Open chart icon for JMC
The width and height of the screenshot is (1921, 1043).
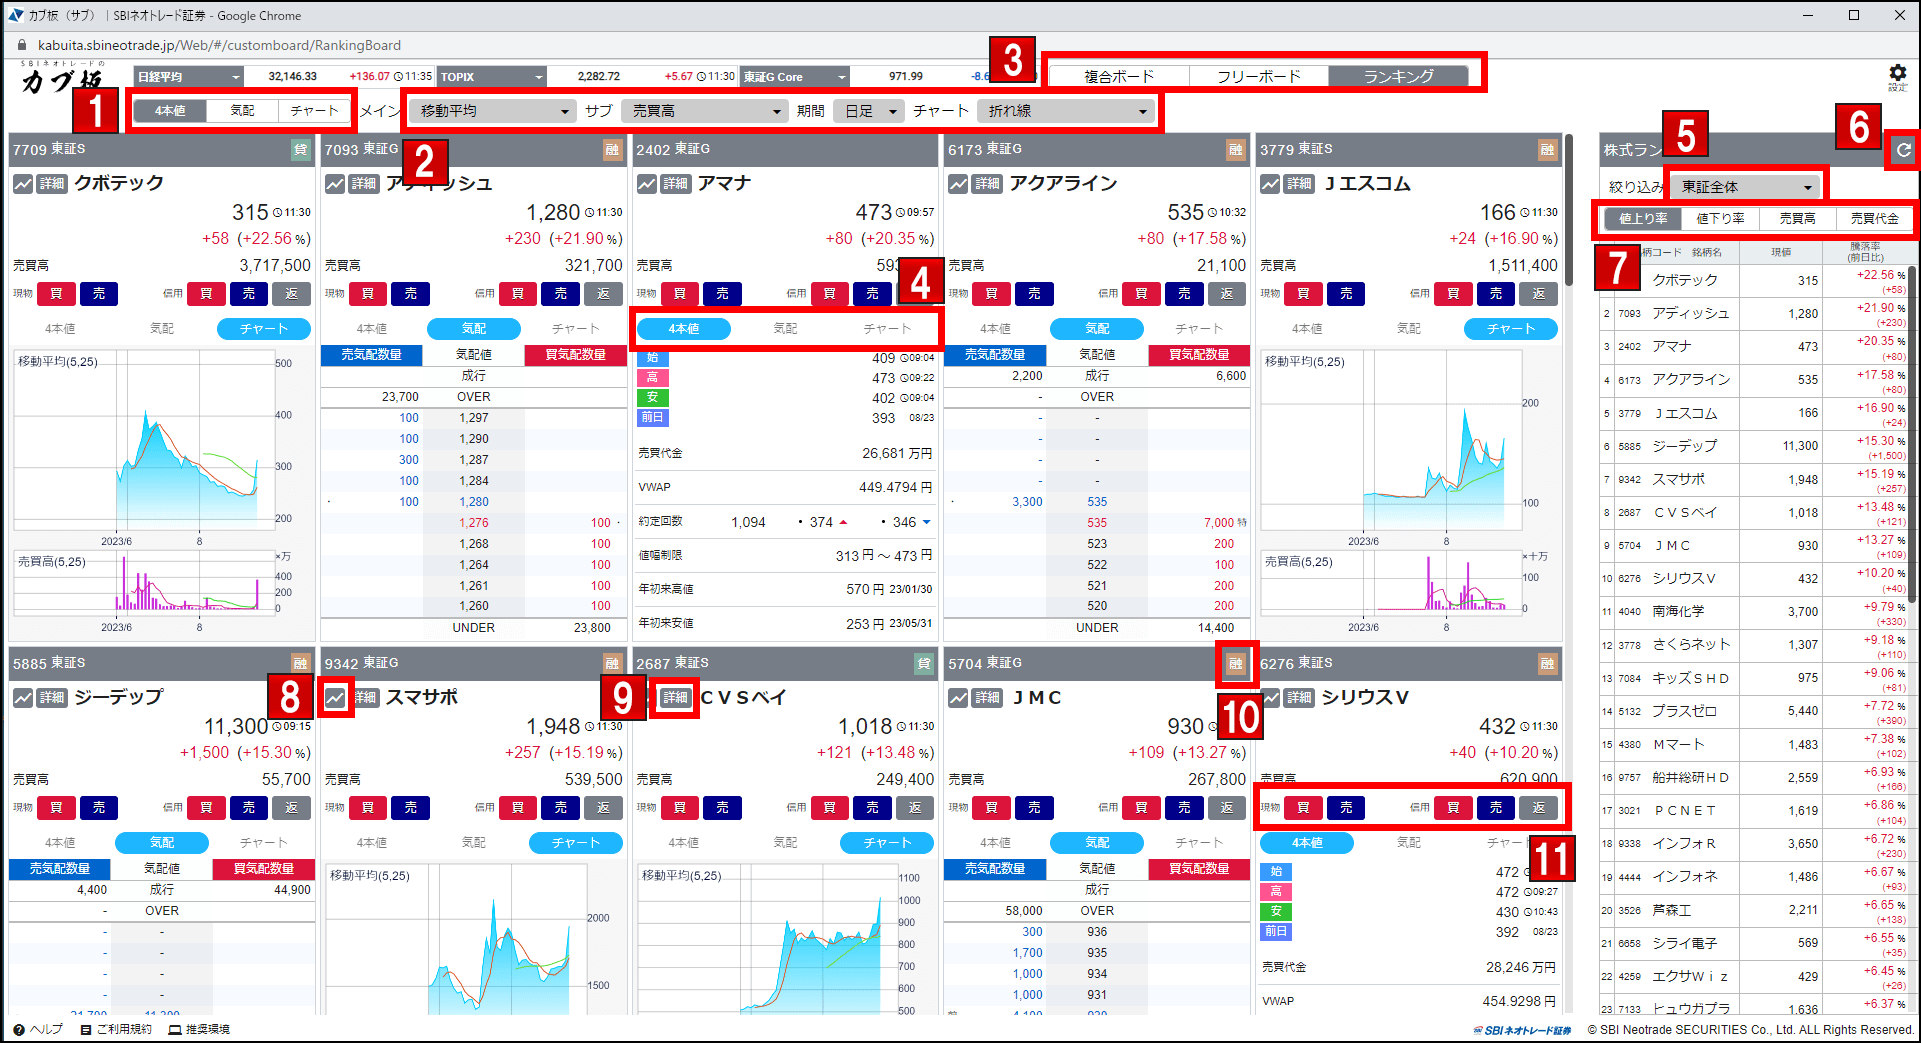point(959,698)
